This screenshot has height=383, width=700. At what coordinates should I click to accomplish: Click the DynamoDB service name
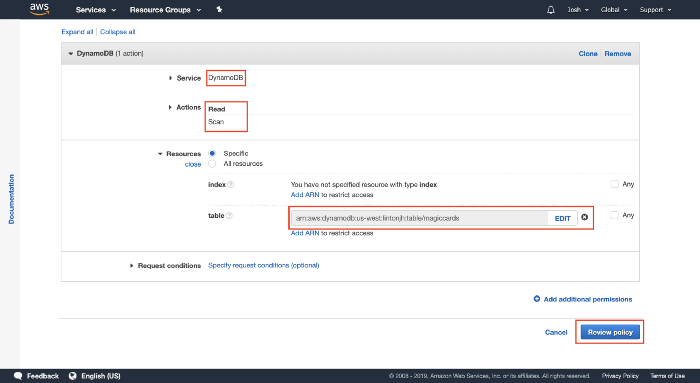(x=226, y=78)
